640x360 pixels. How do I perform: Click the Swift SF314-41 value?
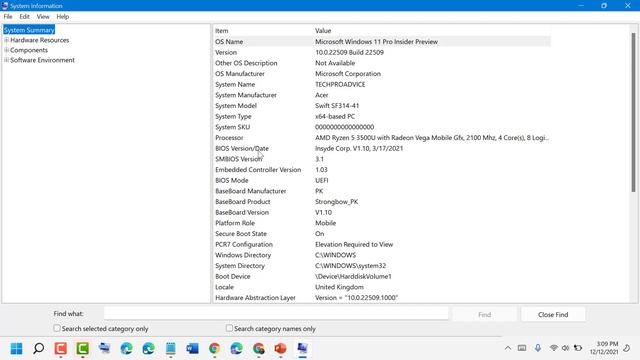coord(337,106)
